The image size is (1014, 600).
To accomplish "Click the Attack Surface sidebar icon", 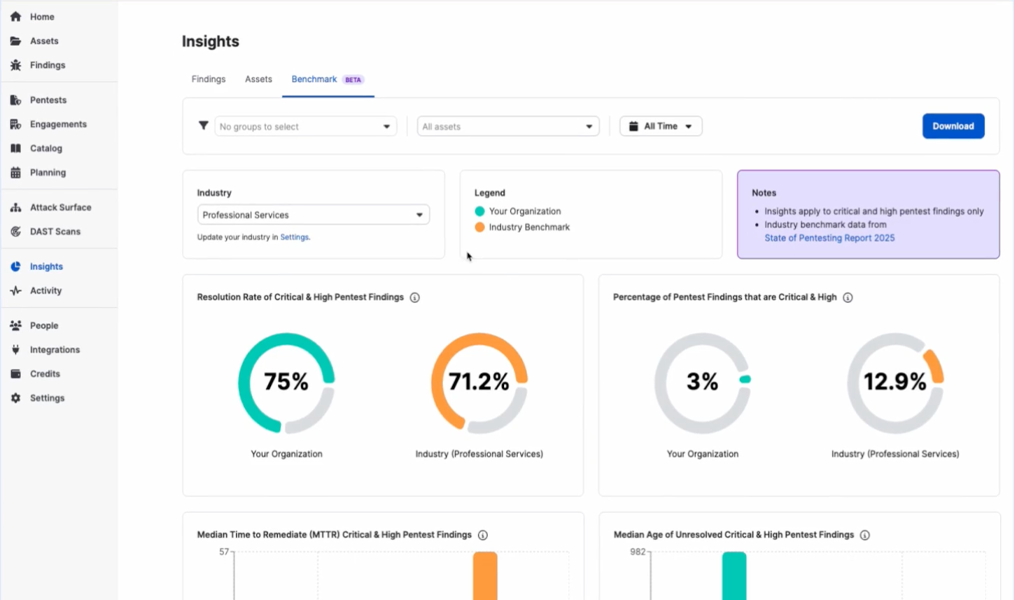I will coord(16,208).
